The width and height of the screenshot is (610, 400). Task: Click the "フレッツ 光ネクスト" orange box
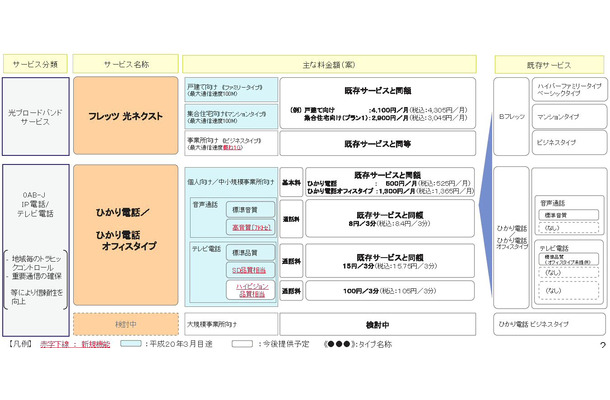(x=126, y=116)
